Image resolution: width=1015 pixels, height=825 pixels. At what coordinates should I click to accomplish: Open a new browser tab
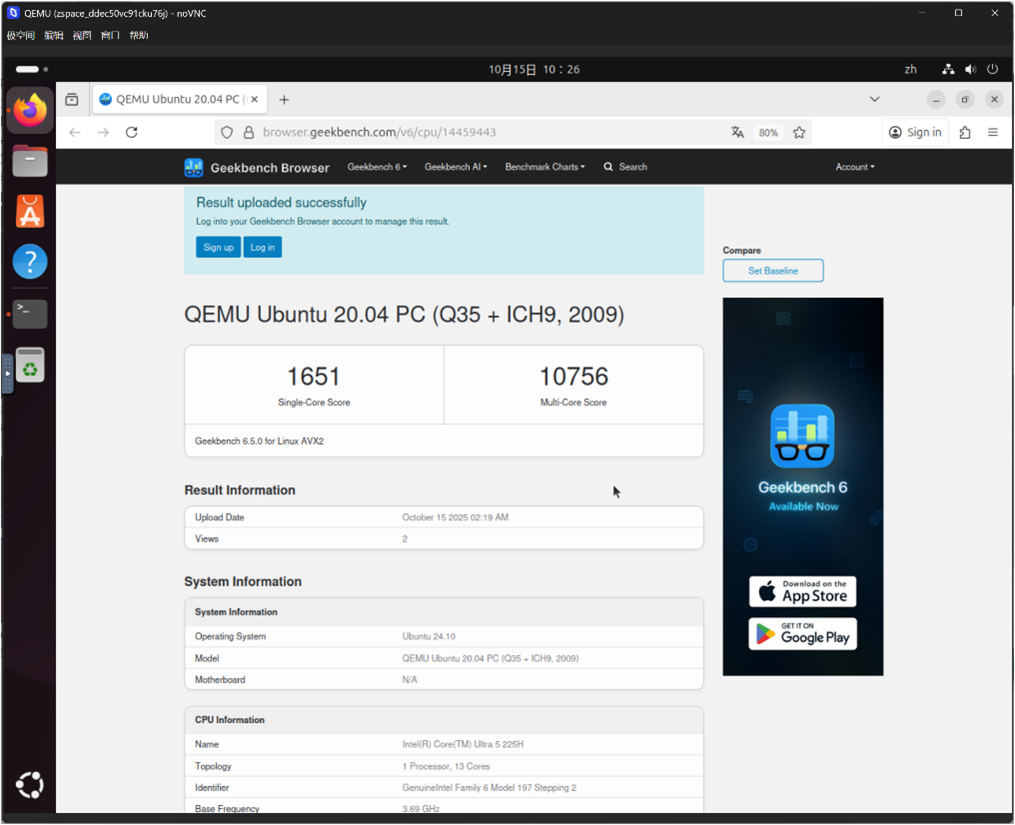coord(284,100)
